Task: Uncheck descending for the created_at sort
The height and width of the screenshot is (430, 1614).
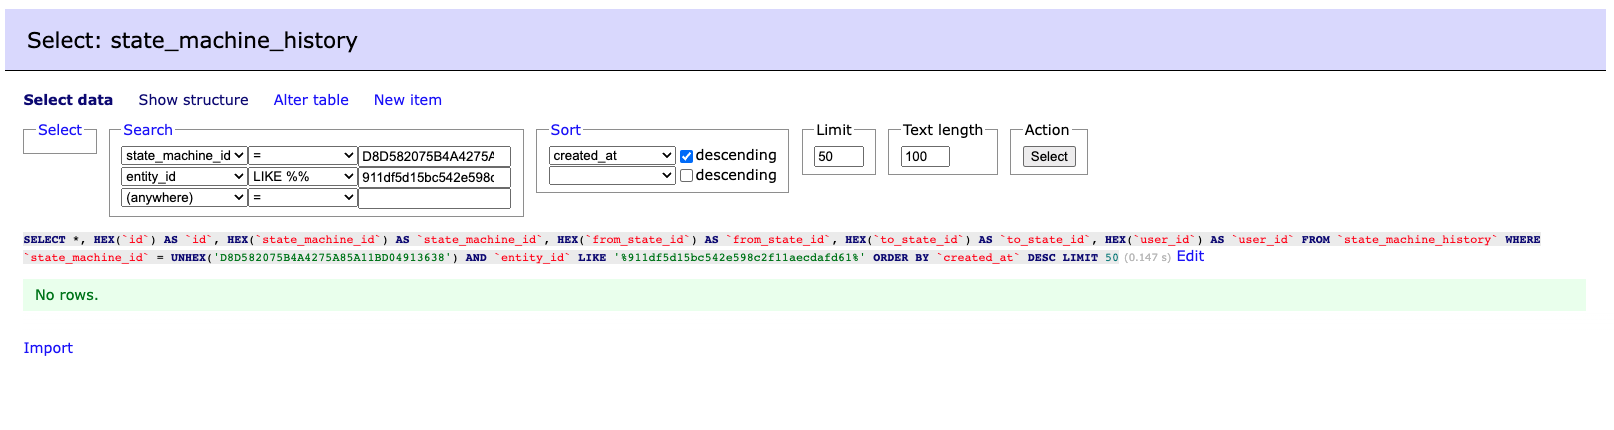Action: (x=686, y=156)
